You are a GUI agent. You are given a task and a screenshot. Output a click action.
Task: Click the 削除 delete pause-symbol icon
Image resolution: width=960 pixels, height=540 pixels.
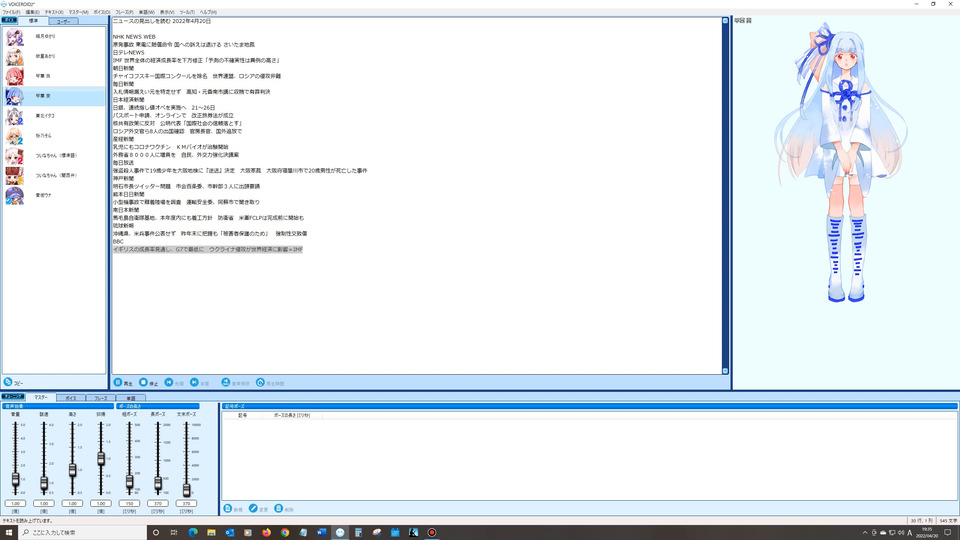click(x=279, y=509)
